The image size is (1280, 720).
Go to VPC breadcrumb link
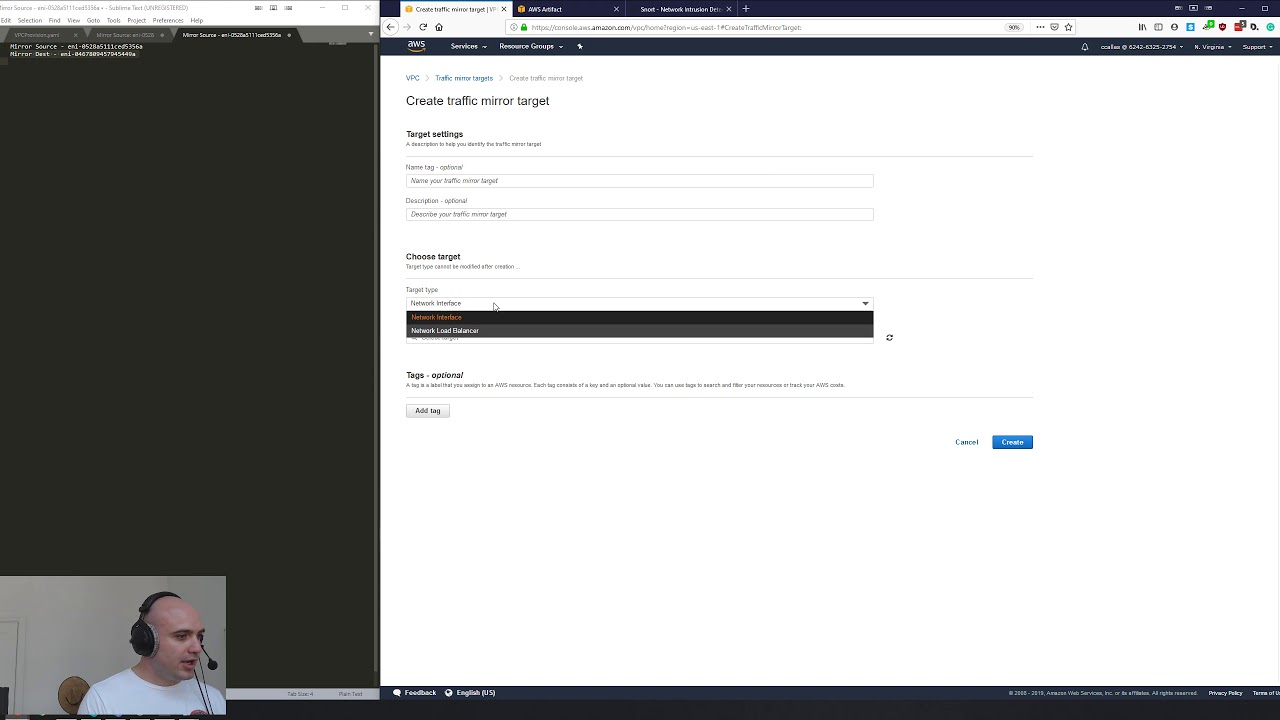click(x=413, y=78)
